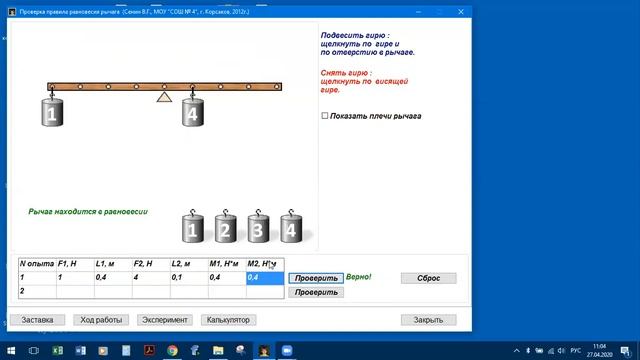Click the empty L2 cell in row 2

pos(189,291)
